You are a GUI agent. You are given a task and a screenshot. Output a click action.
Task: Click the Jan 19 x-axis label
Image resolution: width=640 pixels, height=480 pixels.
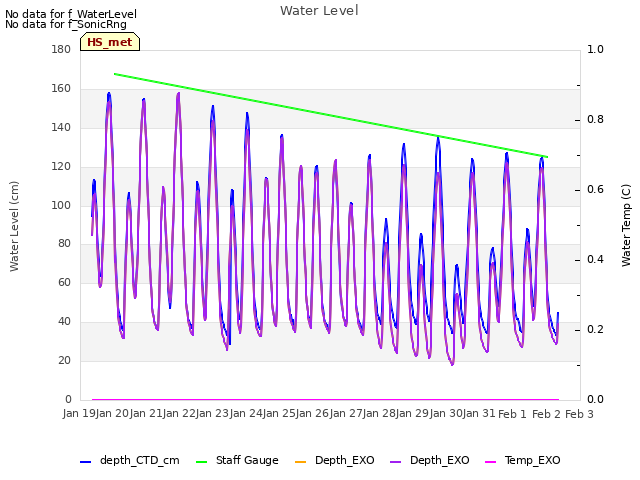[x=79, y=413]
